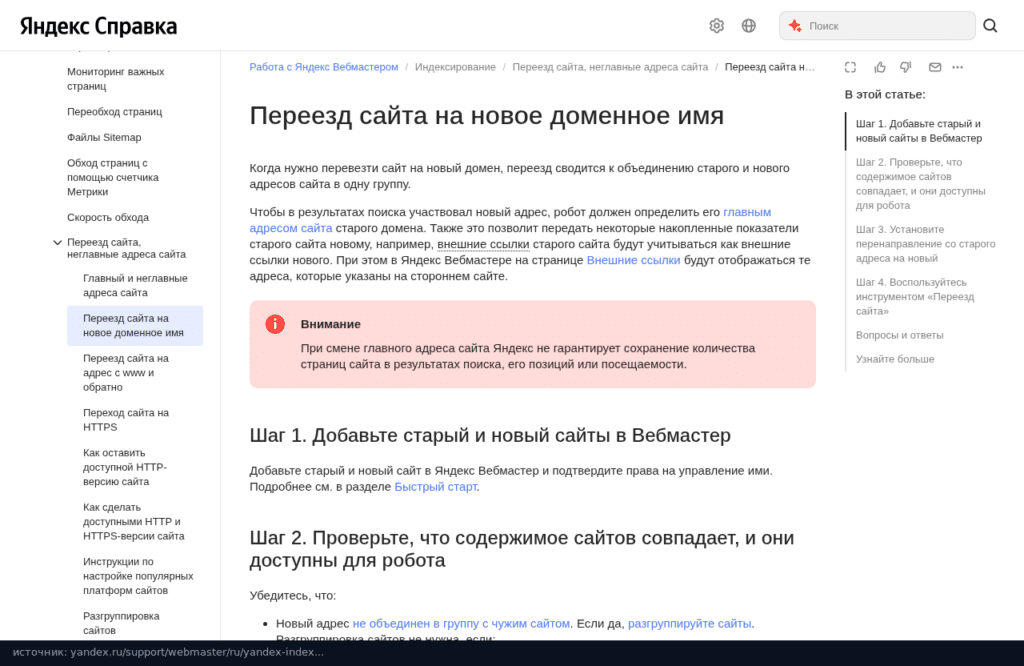This screenshot has height=666, width=1024.
Task: Open Как оставить доступной HTTP-версию сайта
Action: click(125, 467)
